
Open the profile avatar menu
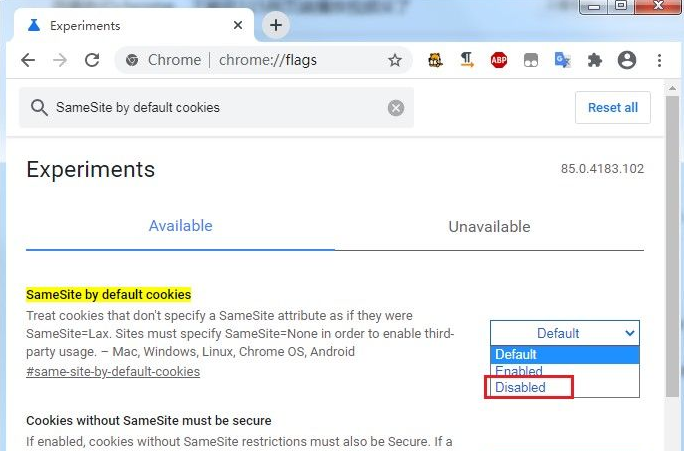pyautogui.click(x=626, y=60)
